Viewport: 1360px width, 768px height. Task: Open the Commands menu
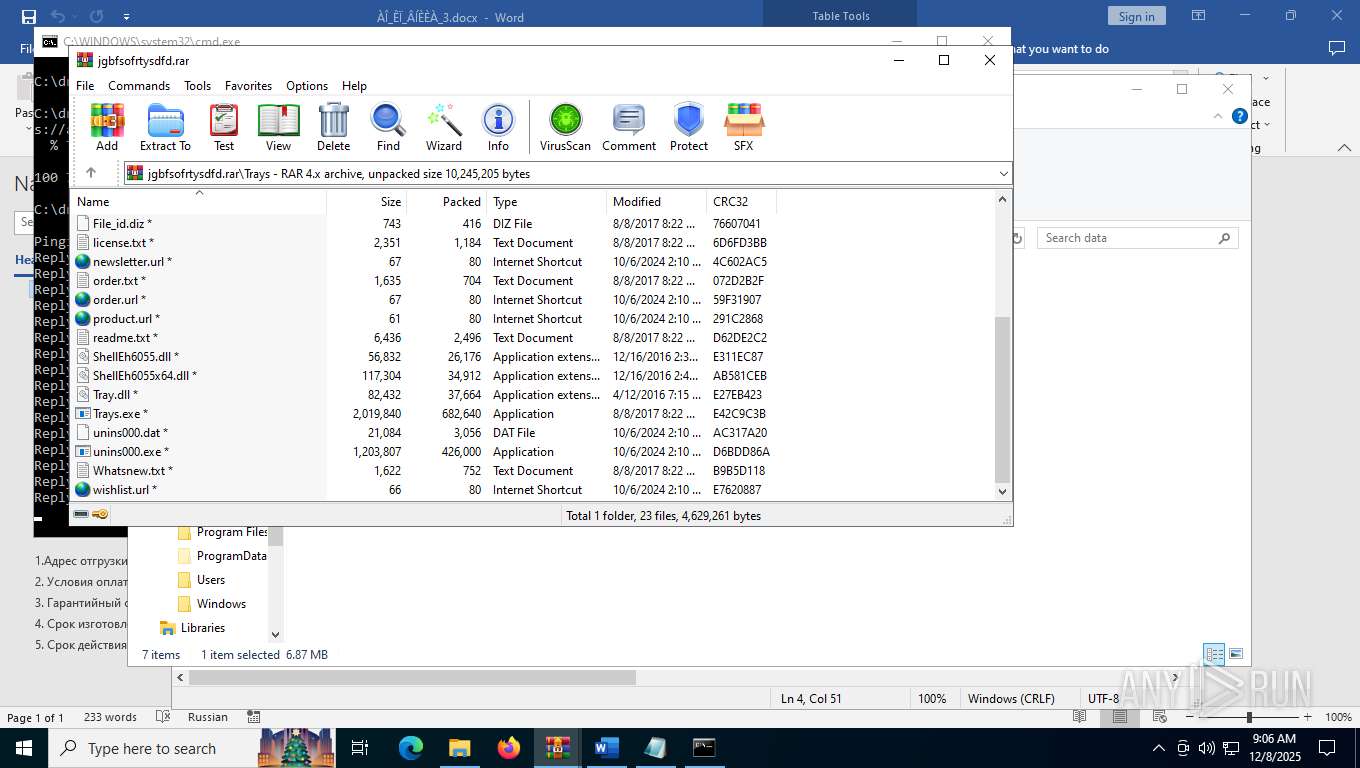(x=139, y=86)
